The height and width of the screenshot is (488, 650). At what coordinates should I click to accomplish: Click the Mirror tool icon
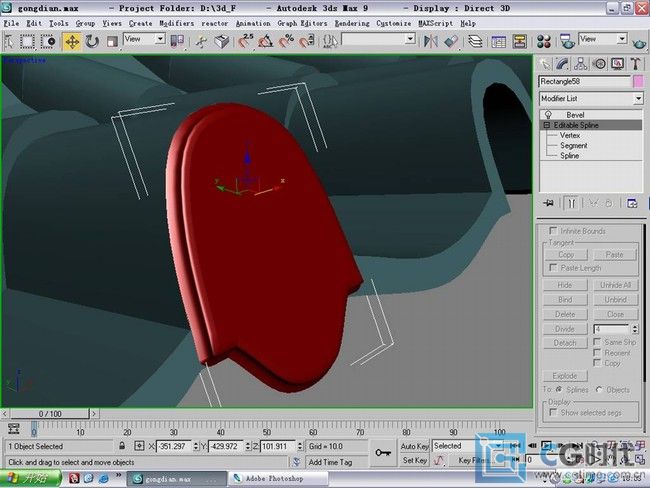click(x=431, y=41)
